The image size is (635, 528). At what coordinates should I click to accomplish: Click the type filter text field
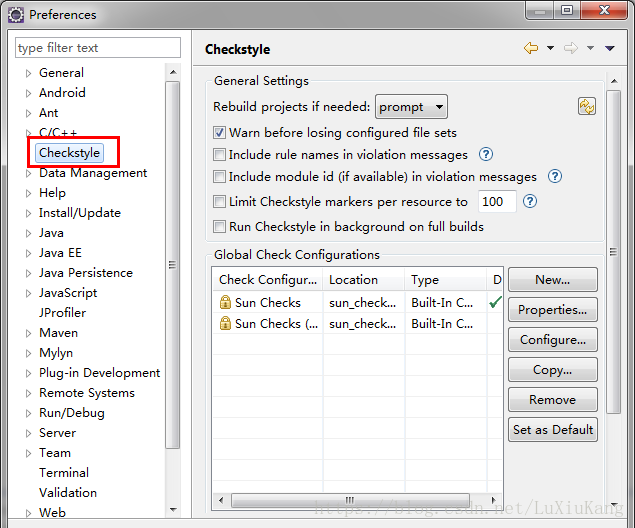98,48
